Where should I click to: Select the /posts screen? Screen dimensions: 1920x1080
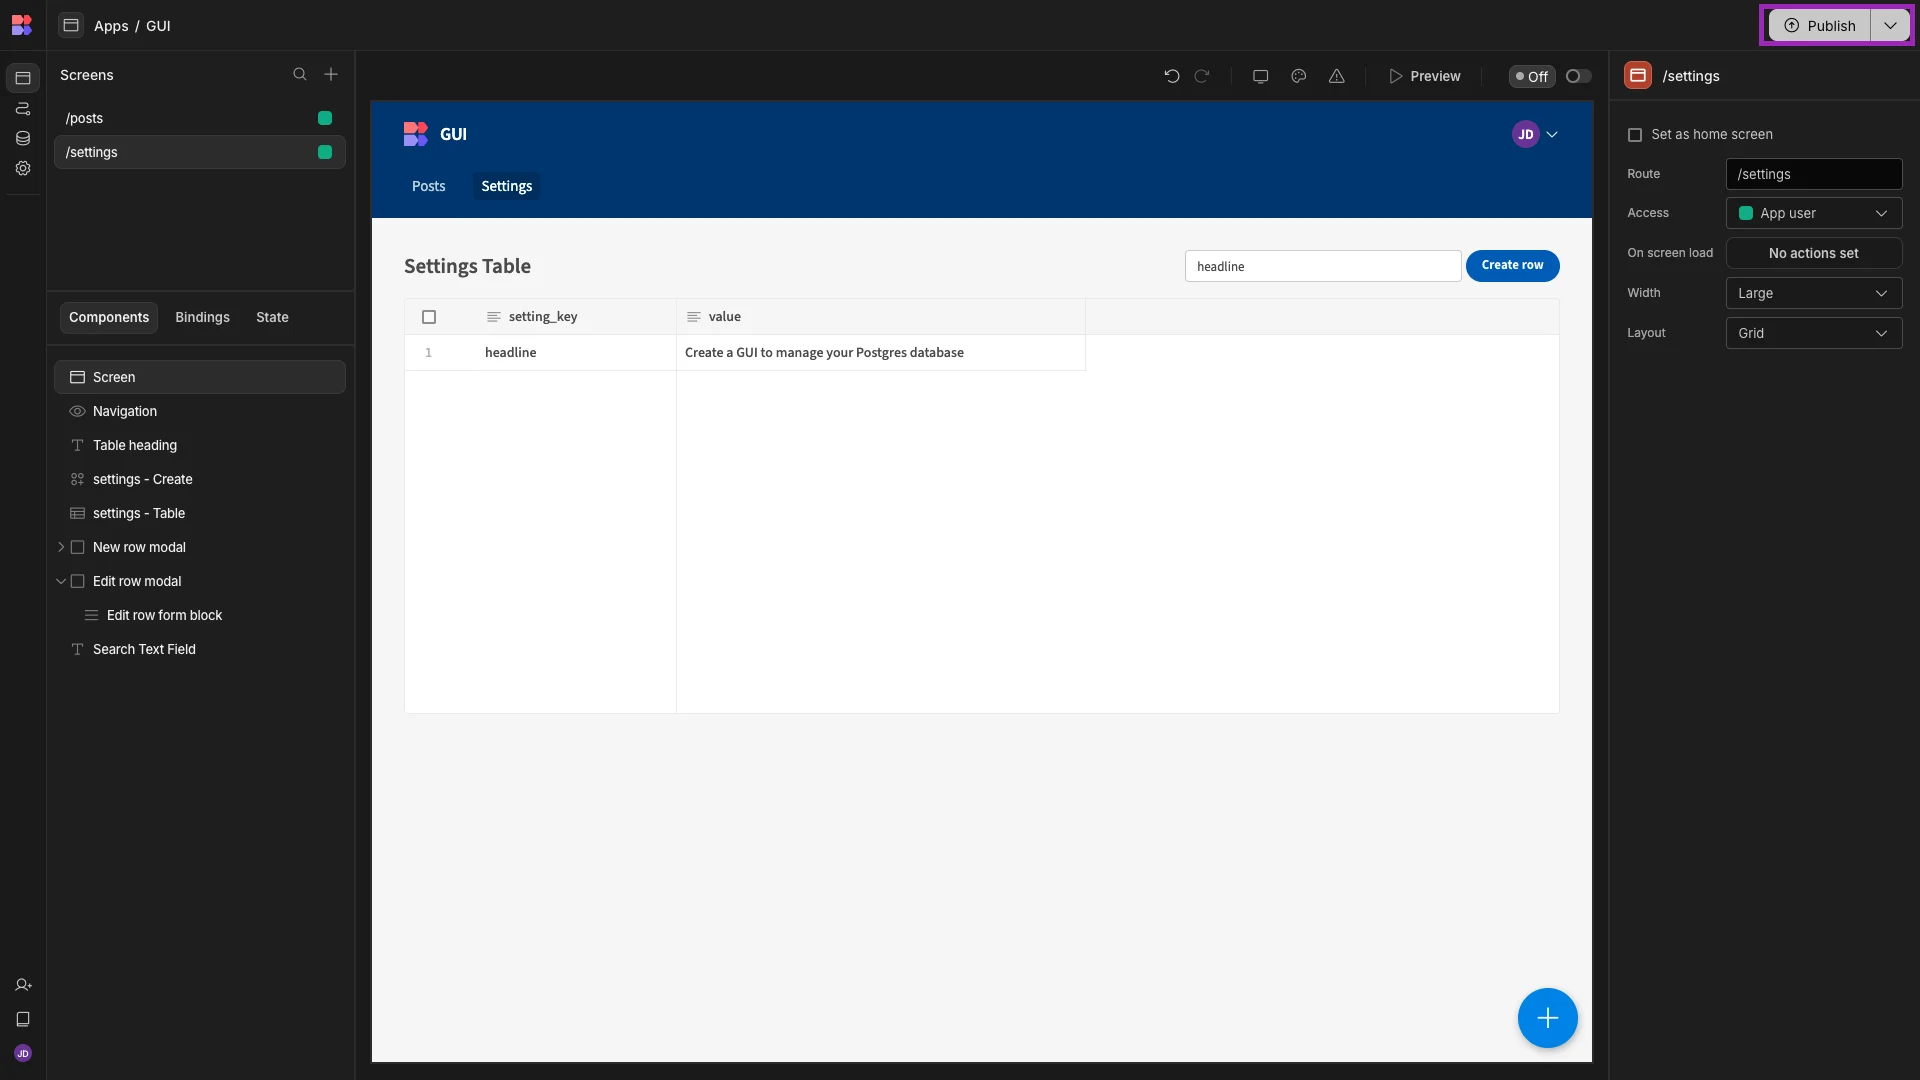200,118
